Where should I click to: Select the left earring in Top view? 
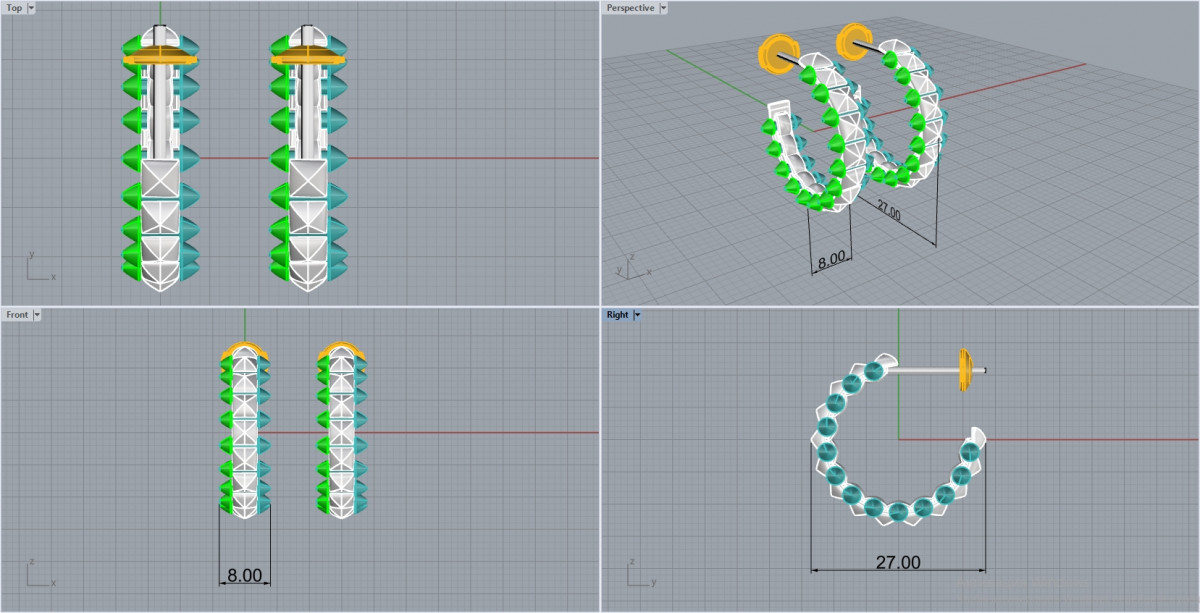click(x=160, y=160)
